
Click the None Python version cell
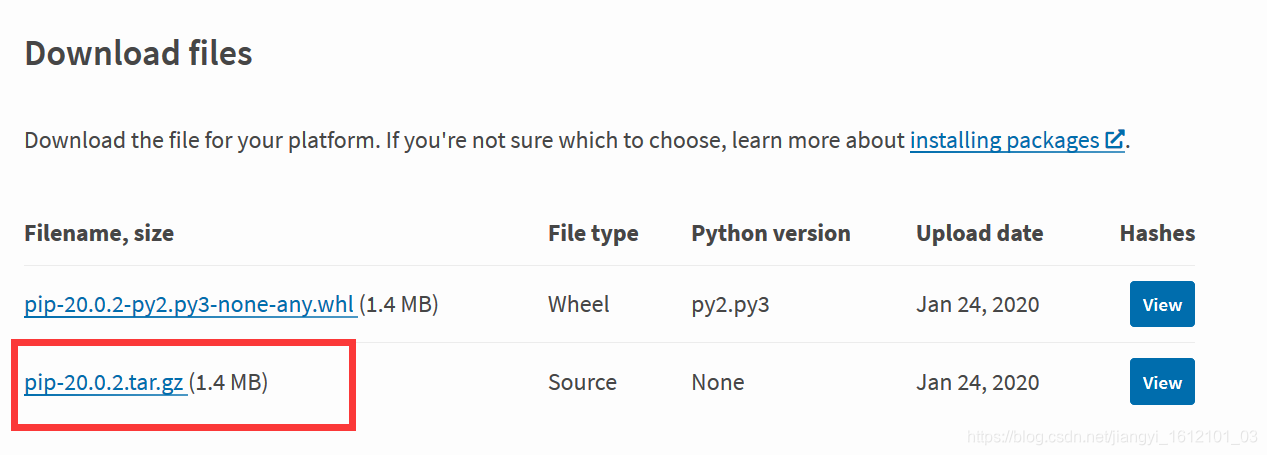point(717,382)
